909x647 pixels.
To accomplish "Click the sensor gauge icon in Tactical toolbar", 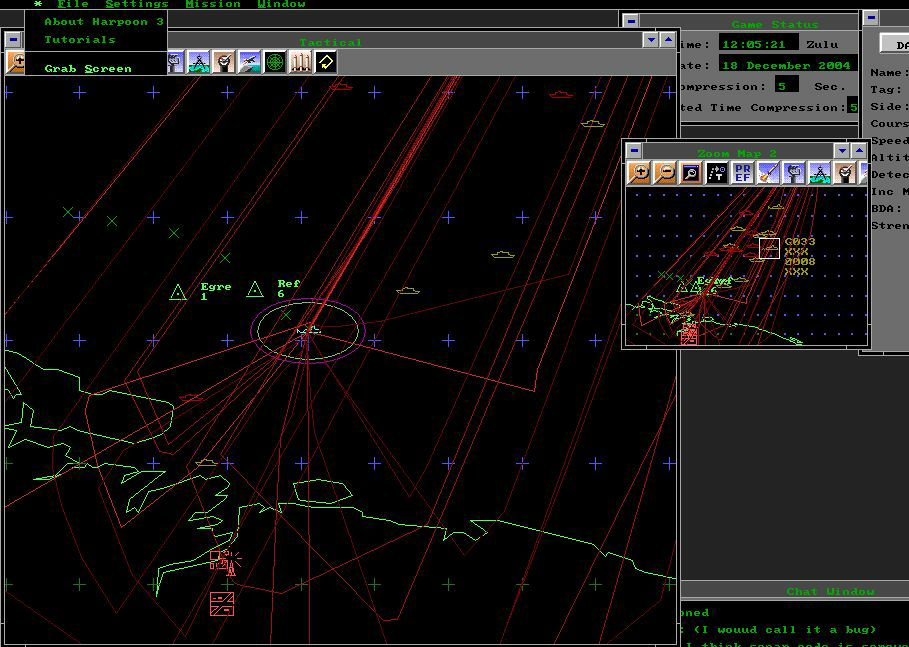I will (x=224, y=62).
